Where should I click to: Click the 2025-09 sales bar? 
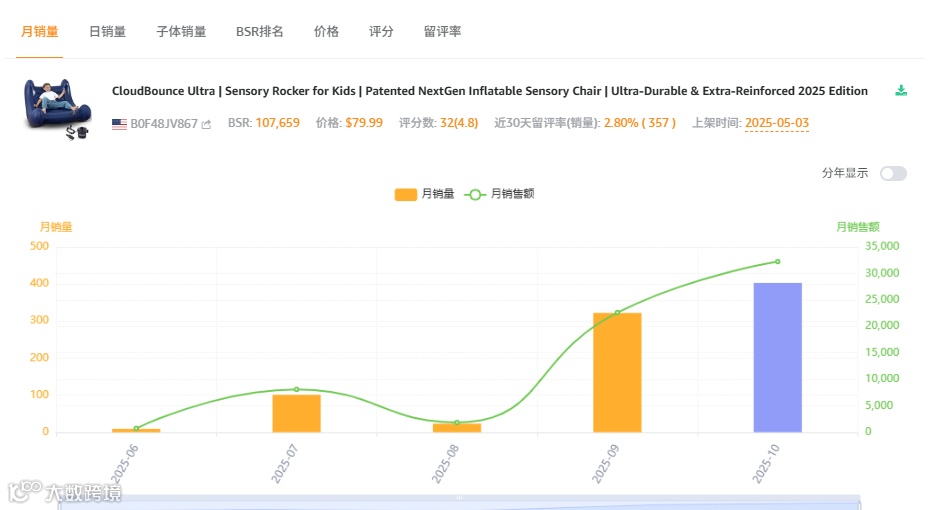(617, 372)
